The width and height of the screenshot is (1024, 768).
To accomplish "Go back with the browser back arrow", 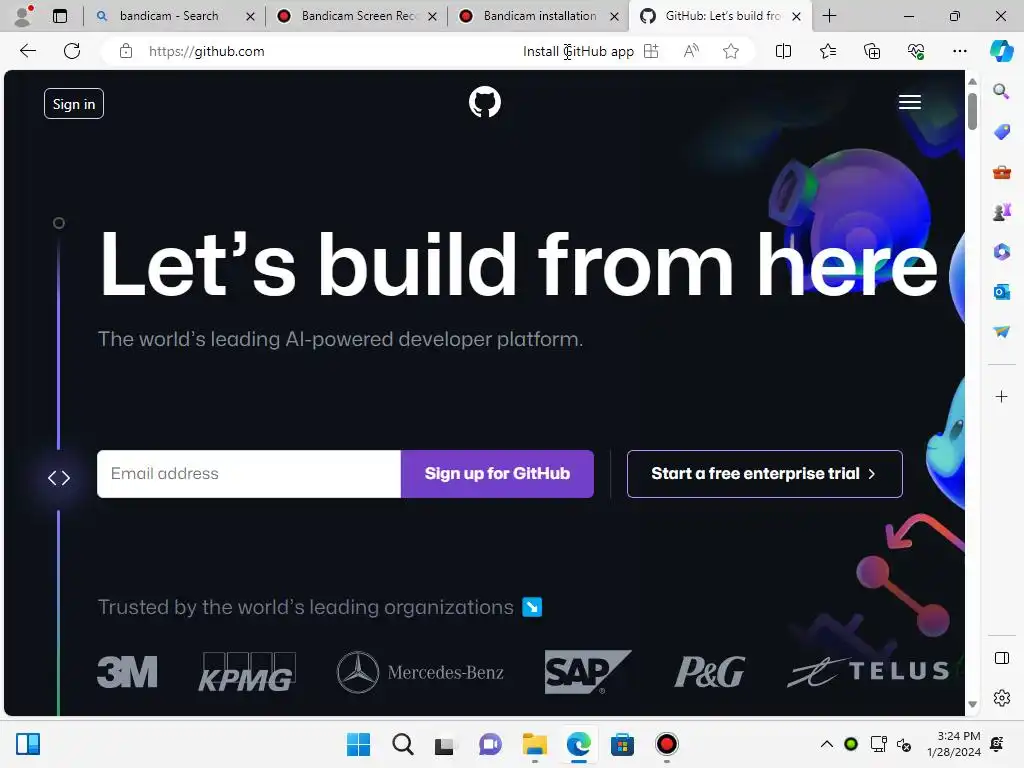I will coord(27,51).
